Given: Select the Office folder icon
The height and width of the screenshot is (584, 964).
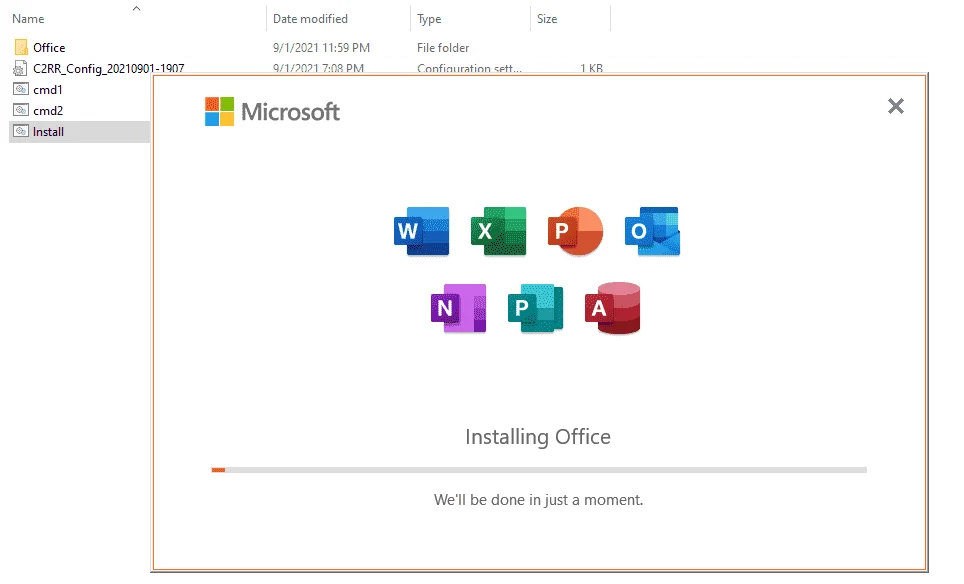Looking at the screenshot, I should 21,47.
